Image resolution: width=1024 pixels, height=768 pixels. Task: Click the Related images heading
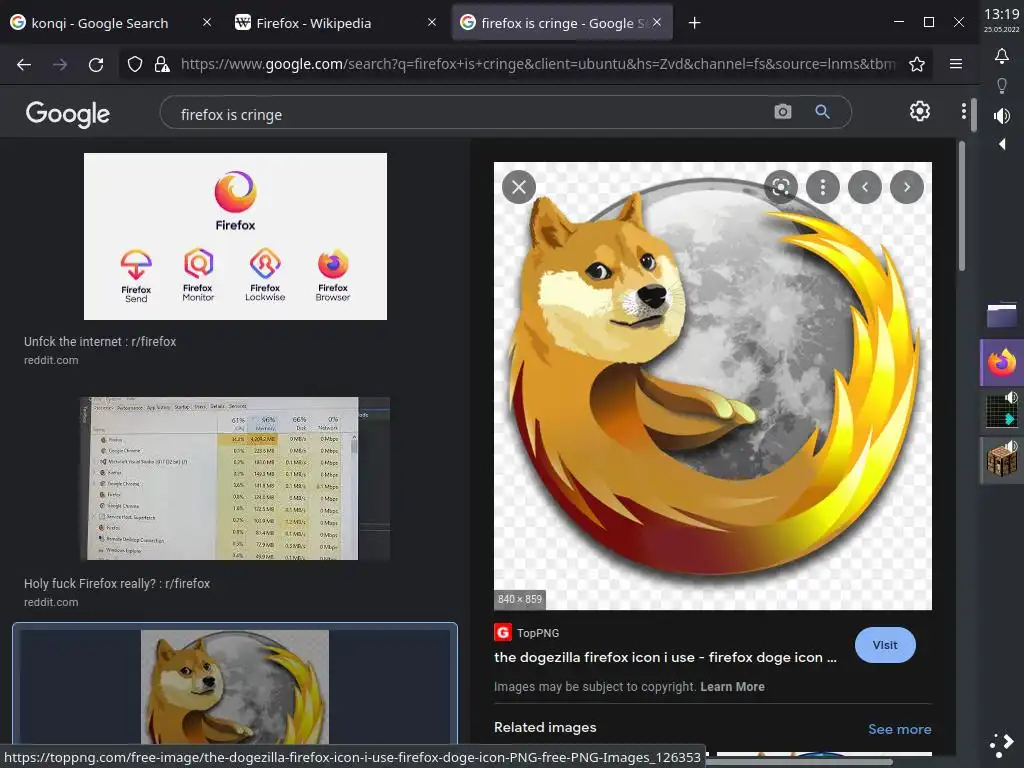(545, 728)
